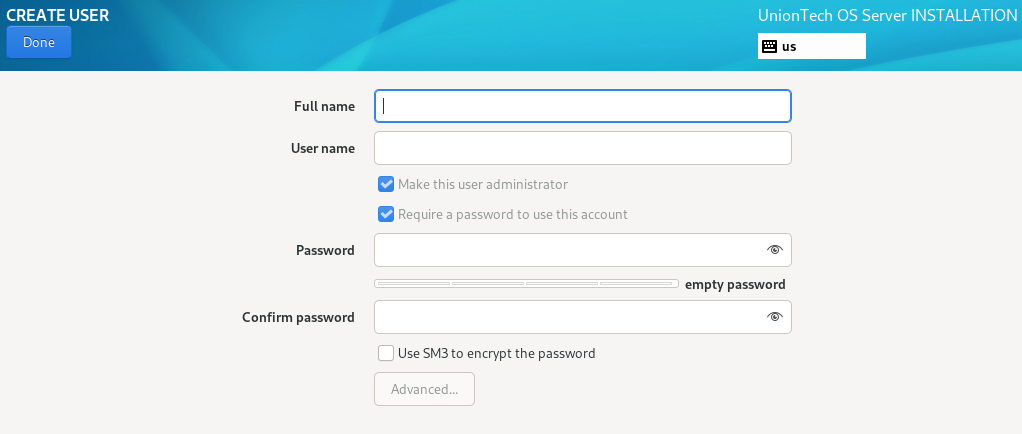Enable Use SM3 to encrypt the password

click(x=386, y=353)
